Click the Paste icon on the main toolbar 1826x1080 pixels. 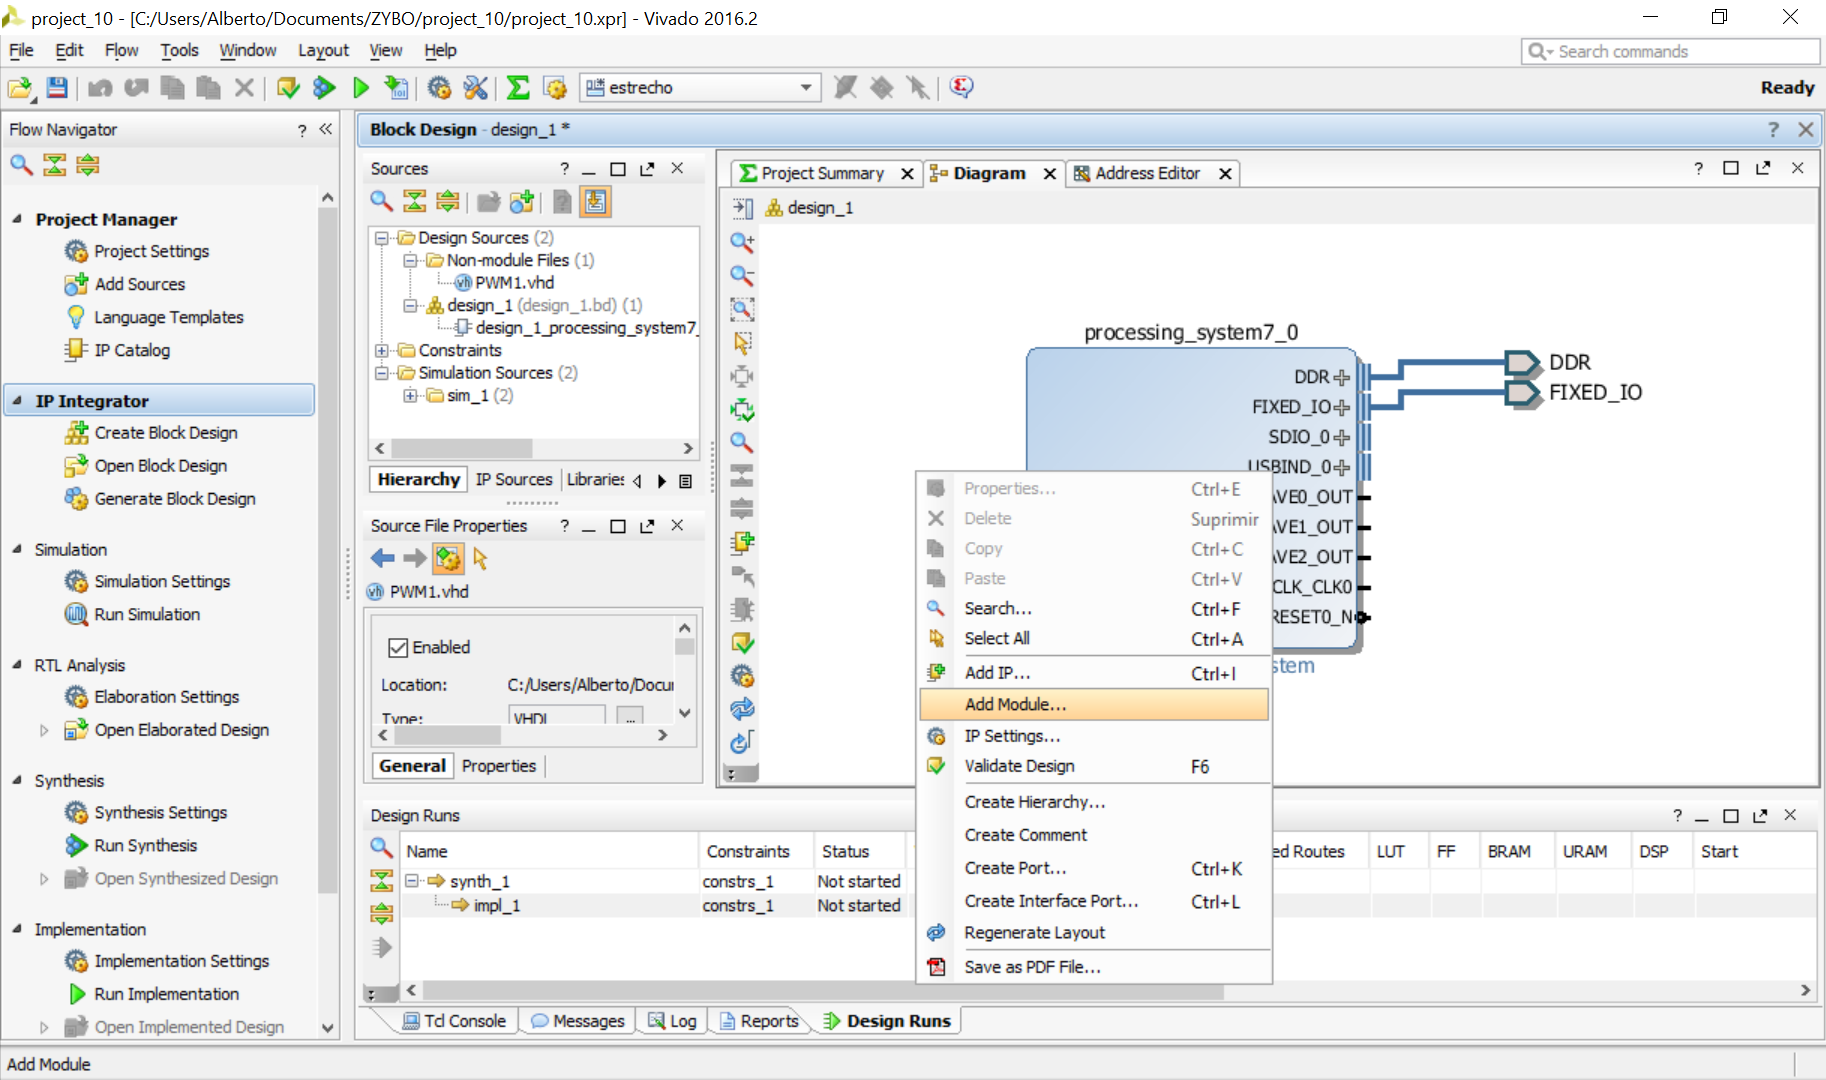click(207, 87)
